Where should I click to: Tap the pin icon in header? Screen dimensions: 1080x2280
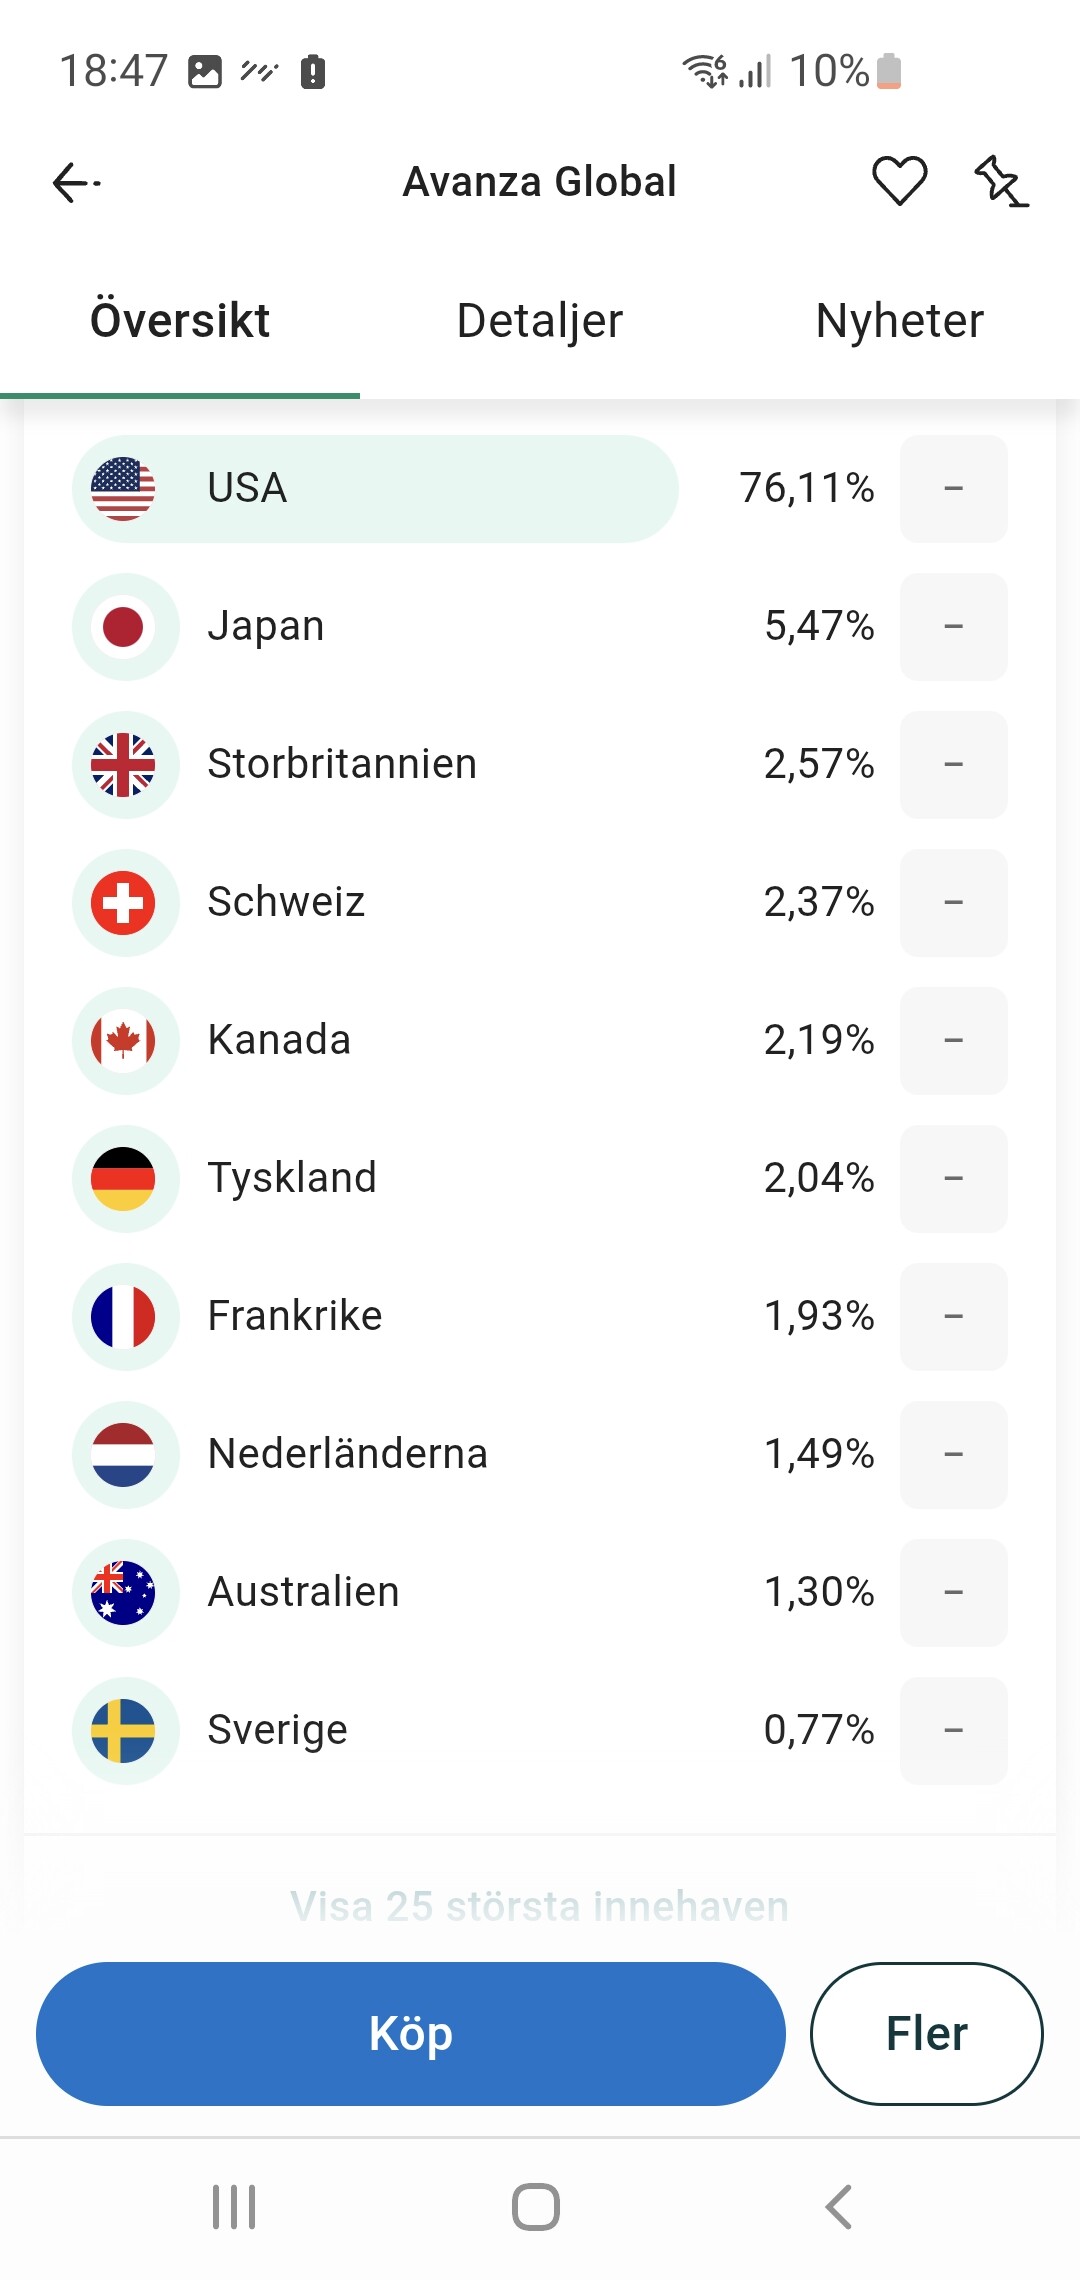(x=1000, y=181)
